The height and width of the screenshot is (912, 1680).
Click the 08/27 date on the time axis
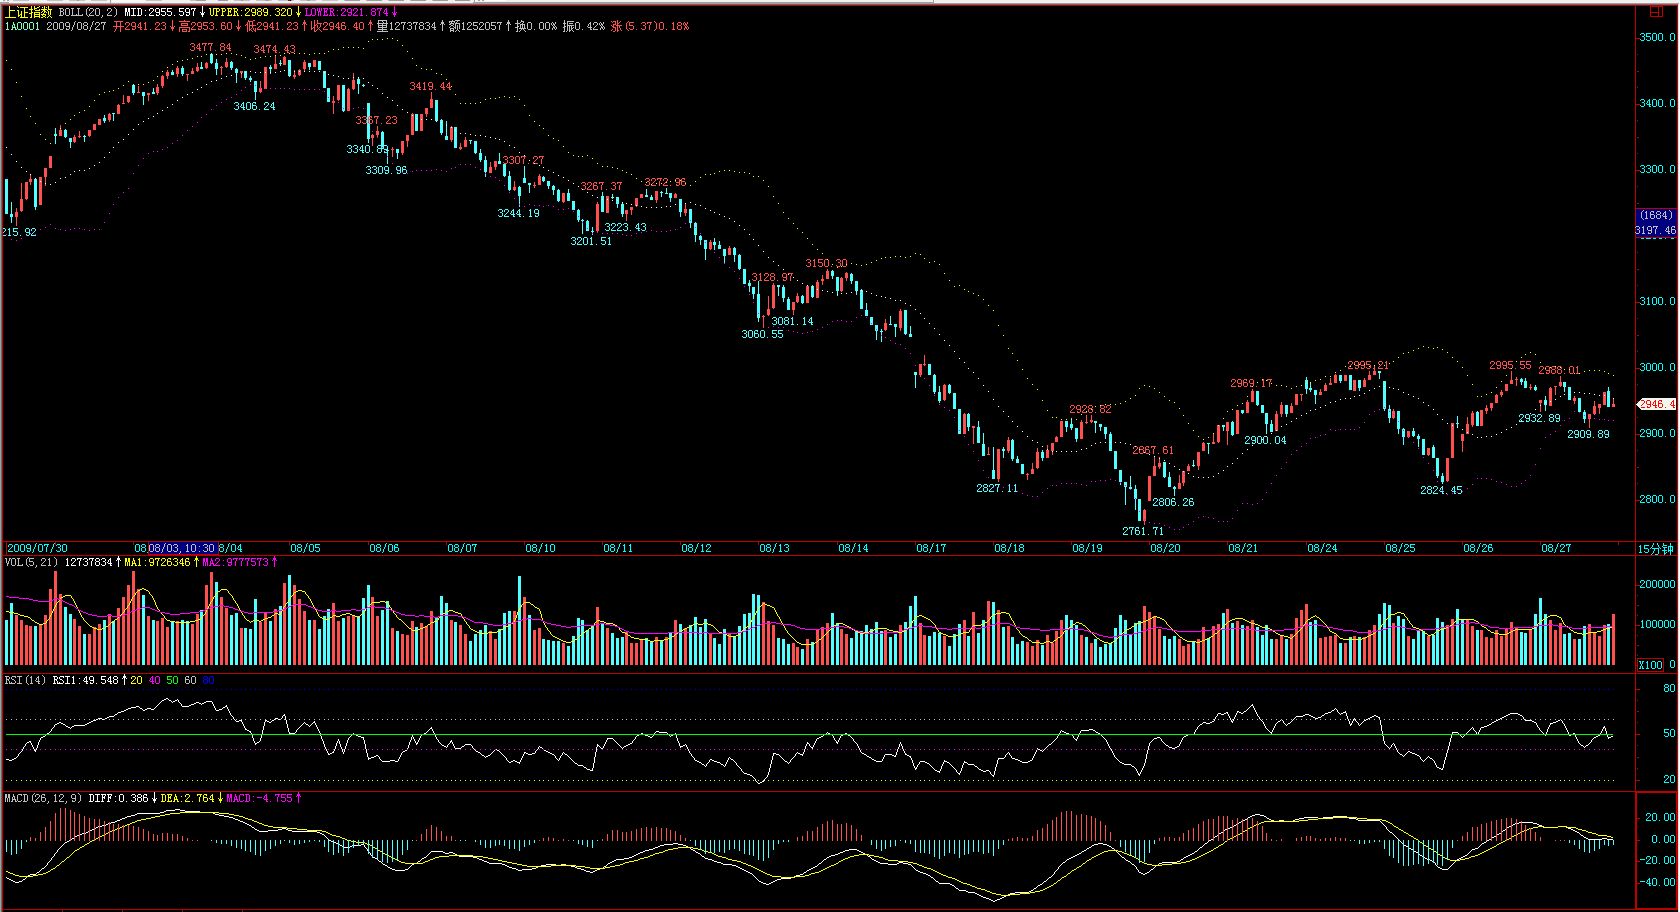(1556, 548)
